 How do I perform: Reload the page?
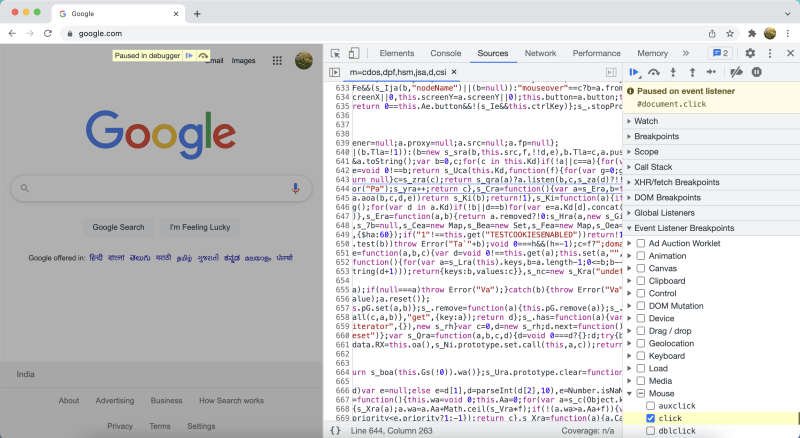(x=48, y=34)
